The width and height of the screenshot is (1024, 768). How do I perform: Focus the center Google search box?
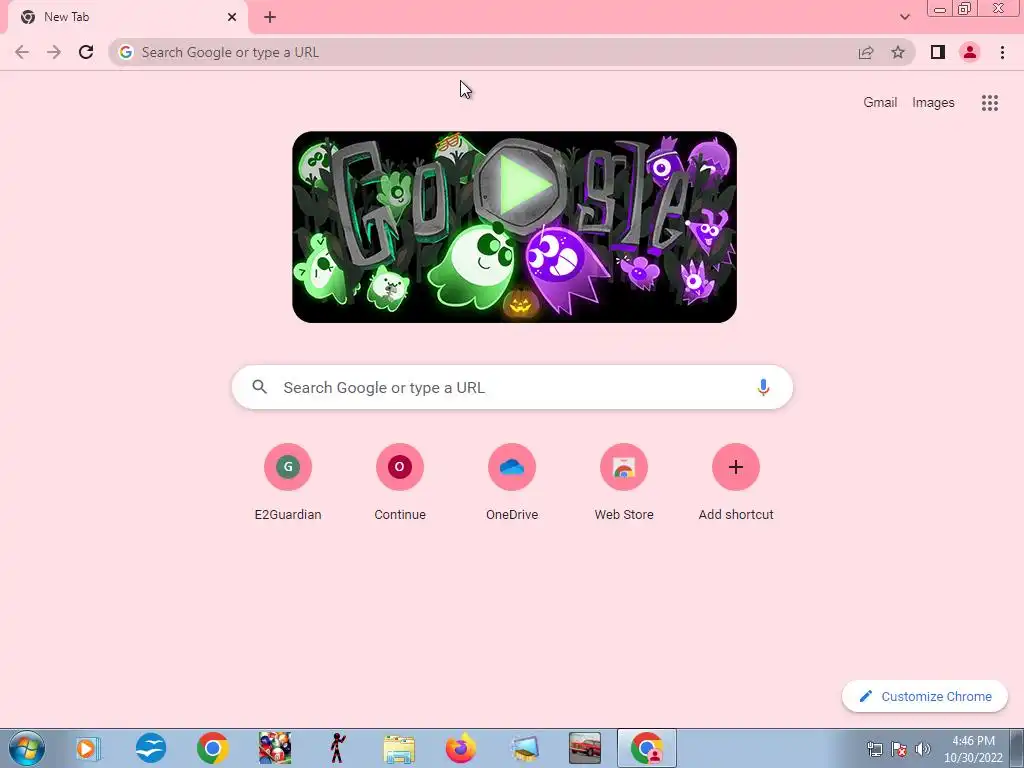[512, 387]
